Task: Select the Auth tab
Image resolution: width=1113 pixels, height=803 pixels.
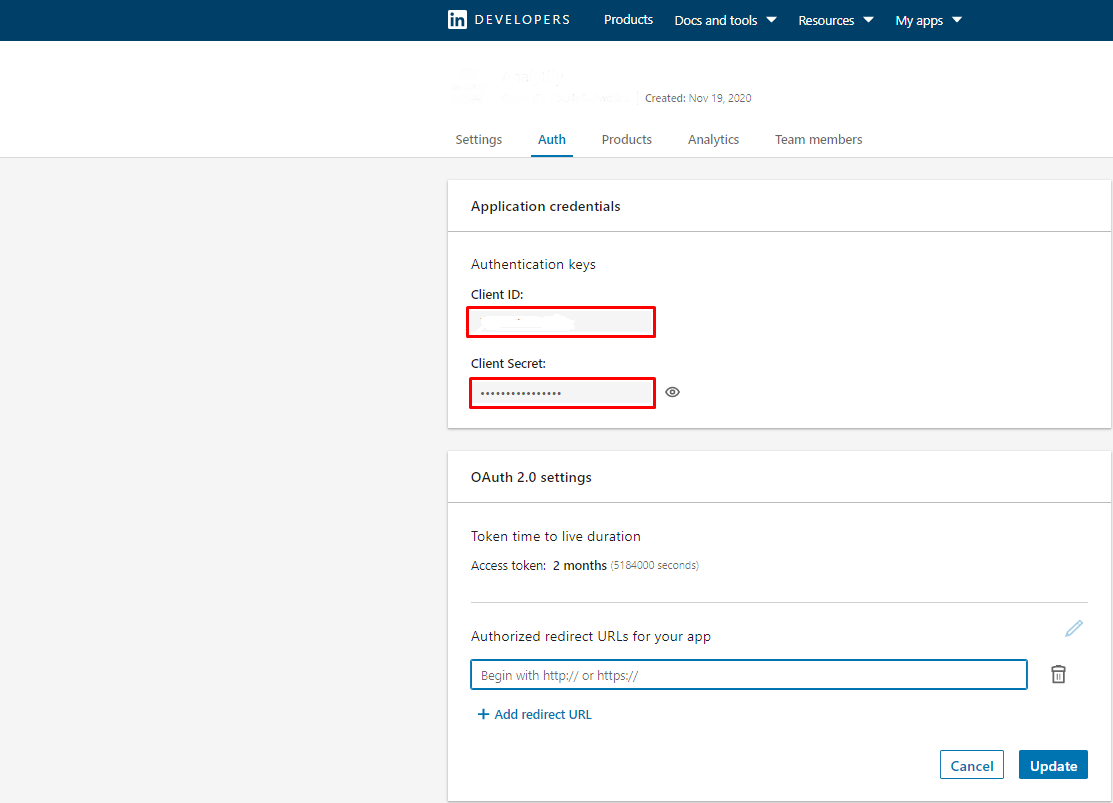Action: pos(552,139)
